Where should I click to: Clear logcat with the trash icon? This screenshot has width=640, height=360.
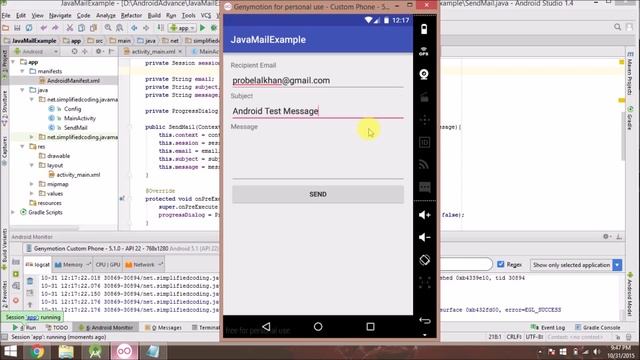tap(30, 281)
